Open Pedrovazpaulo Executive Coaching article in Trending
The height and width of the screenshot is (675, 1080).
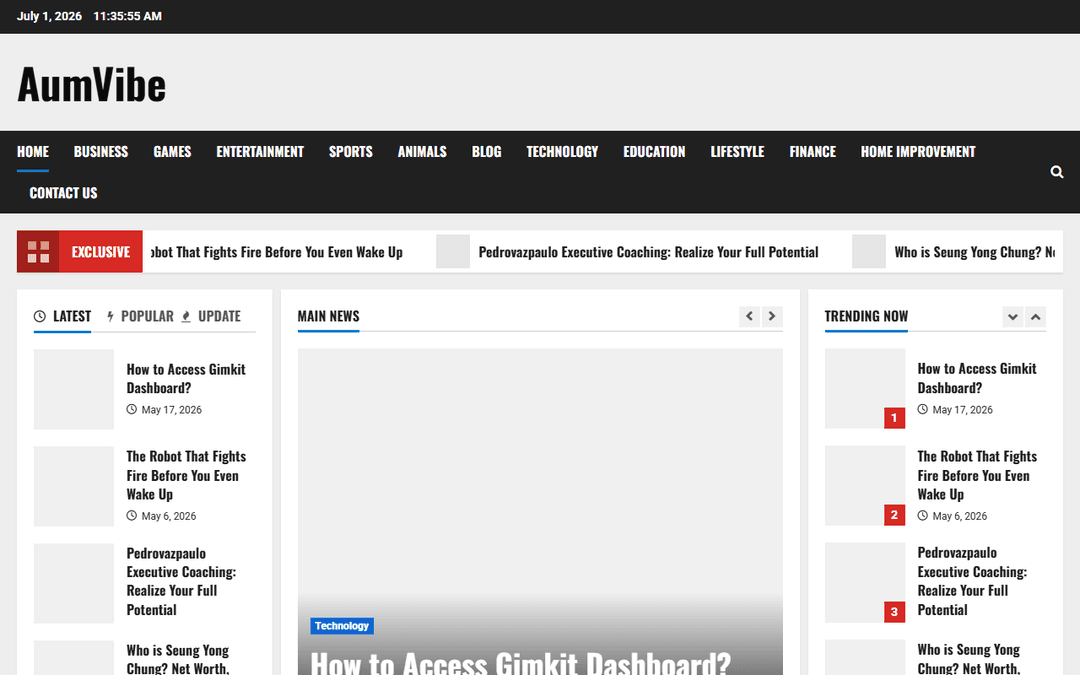(972, 581)
